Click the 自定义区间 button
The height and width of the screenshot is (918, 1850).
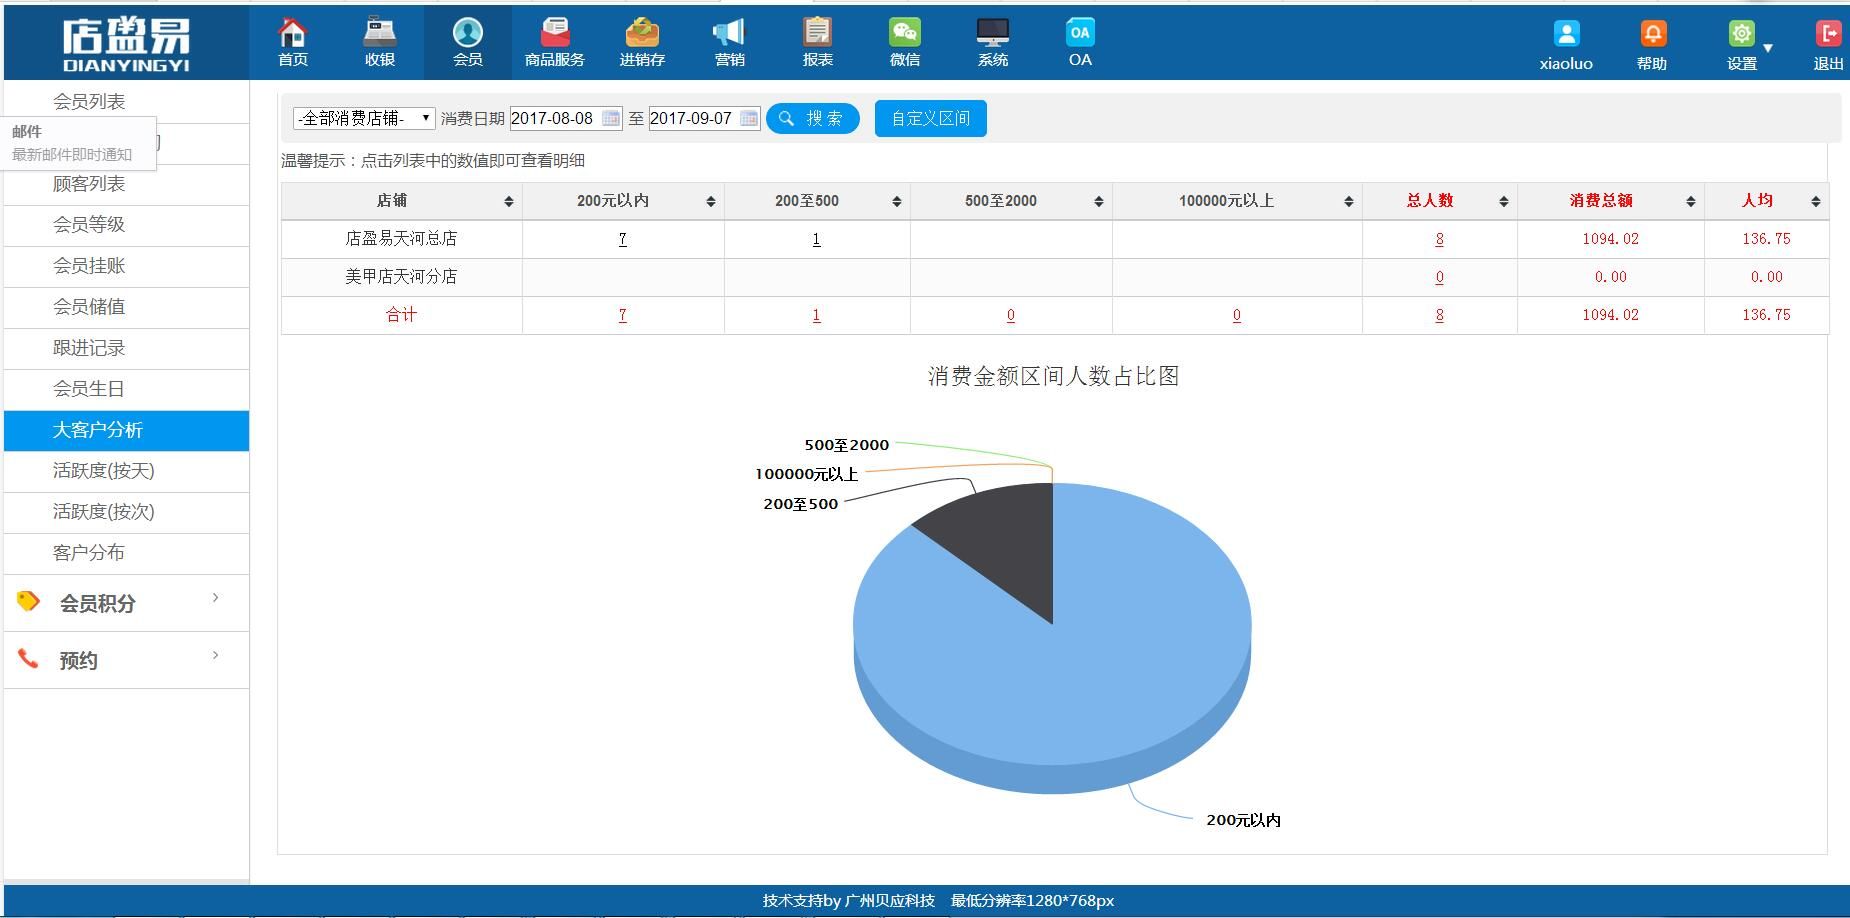point(931,118)
